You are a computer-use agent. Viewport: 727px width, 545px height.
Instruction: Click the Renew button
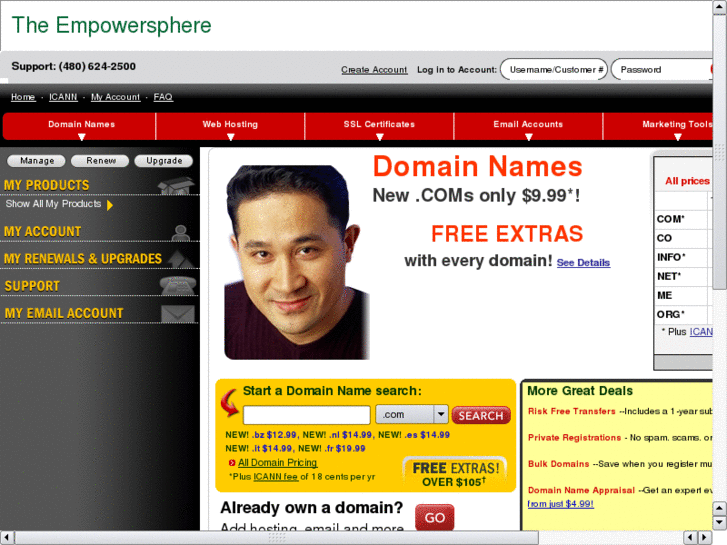pos(100,160)
